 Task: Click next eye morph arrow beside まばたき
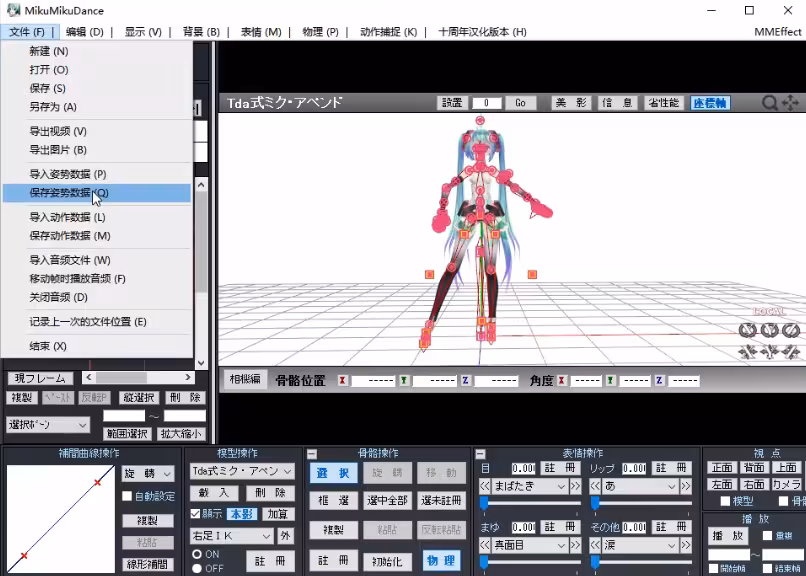(x=575, y=486)
